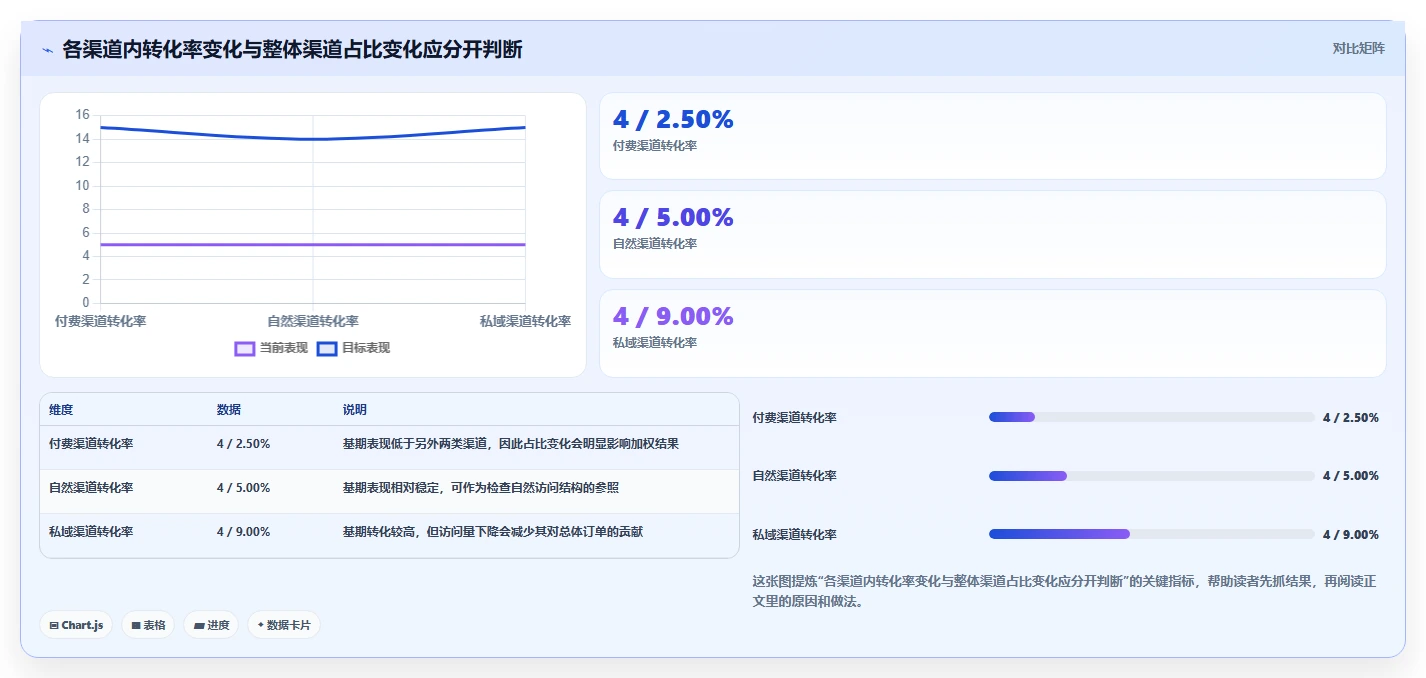Click the table cell reading 4 / 2.50%
Image resolution: width=1426 pixels, height=678 pixels.
click(x=243, y=443)
